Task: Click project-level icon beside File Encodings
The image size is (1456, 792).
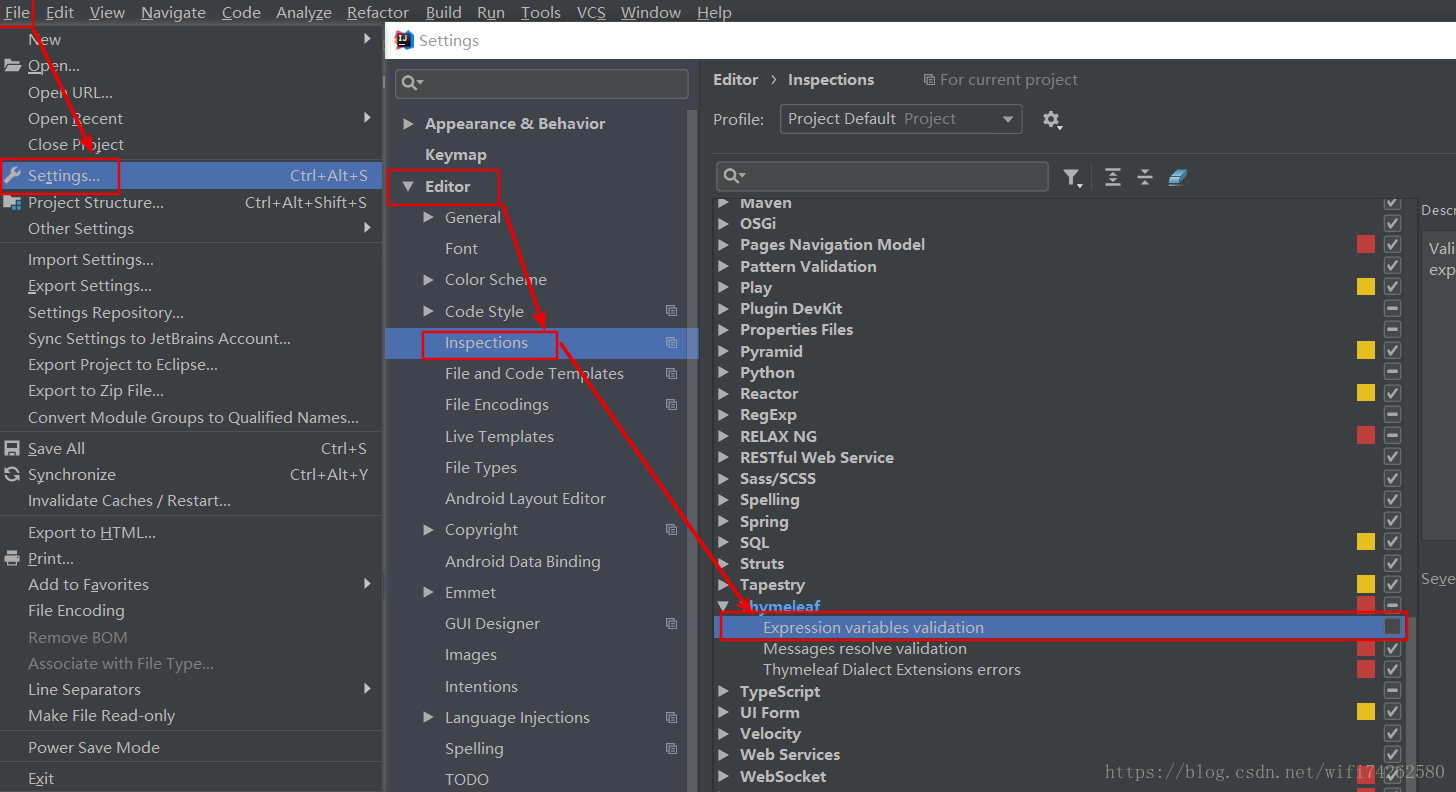Action: tap(671, 404)
